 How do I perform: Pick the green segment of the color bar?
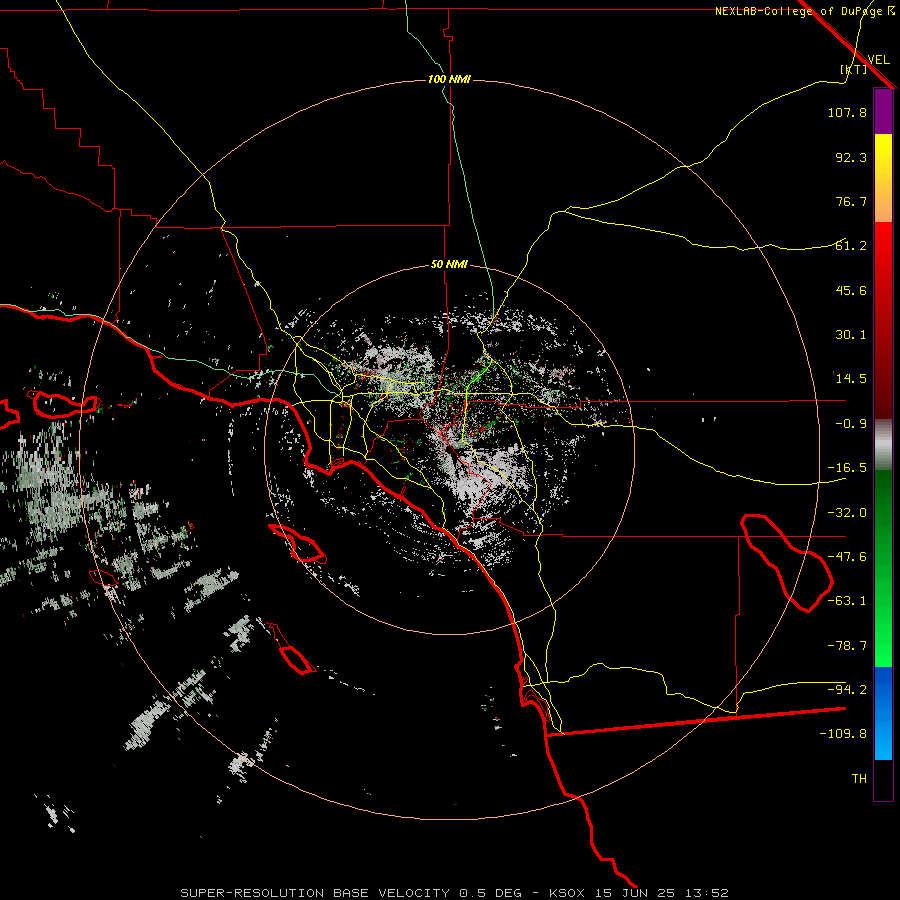coord(883,568)
